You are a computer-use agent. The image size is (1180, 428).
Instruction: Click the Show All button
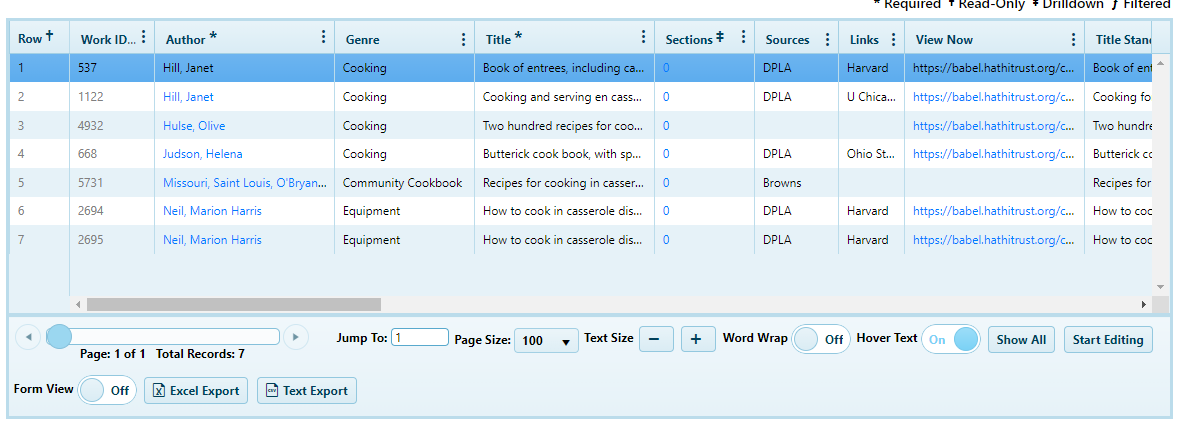(x=1021, y=340)
